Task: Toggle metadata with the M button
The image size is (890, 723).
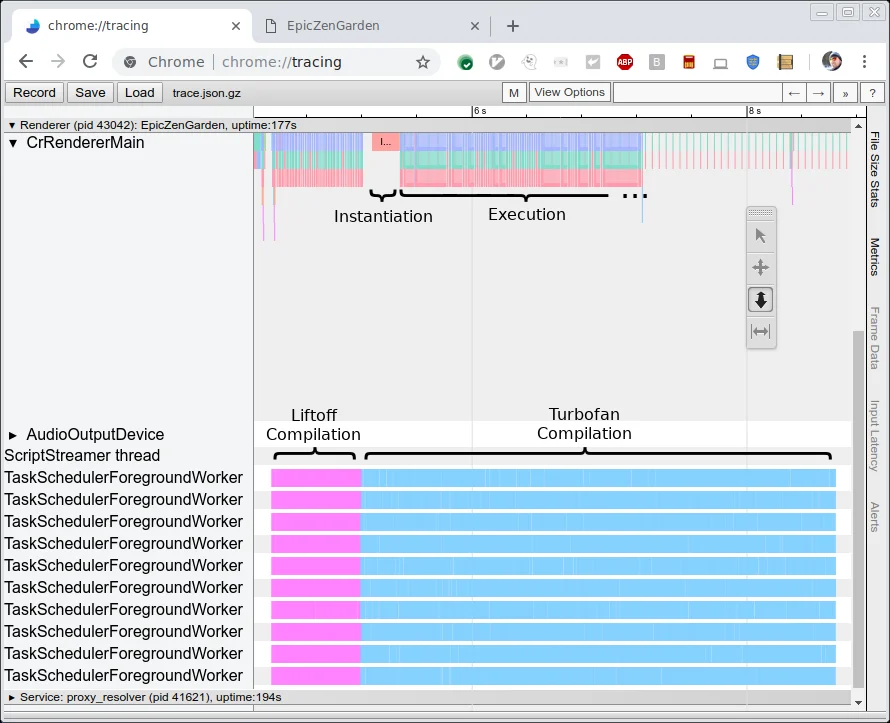Action: click(x=514, y=93)
